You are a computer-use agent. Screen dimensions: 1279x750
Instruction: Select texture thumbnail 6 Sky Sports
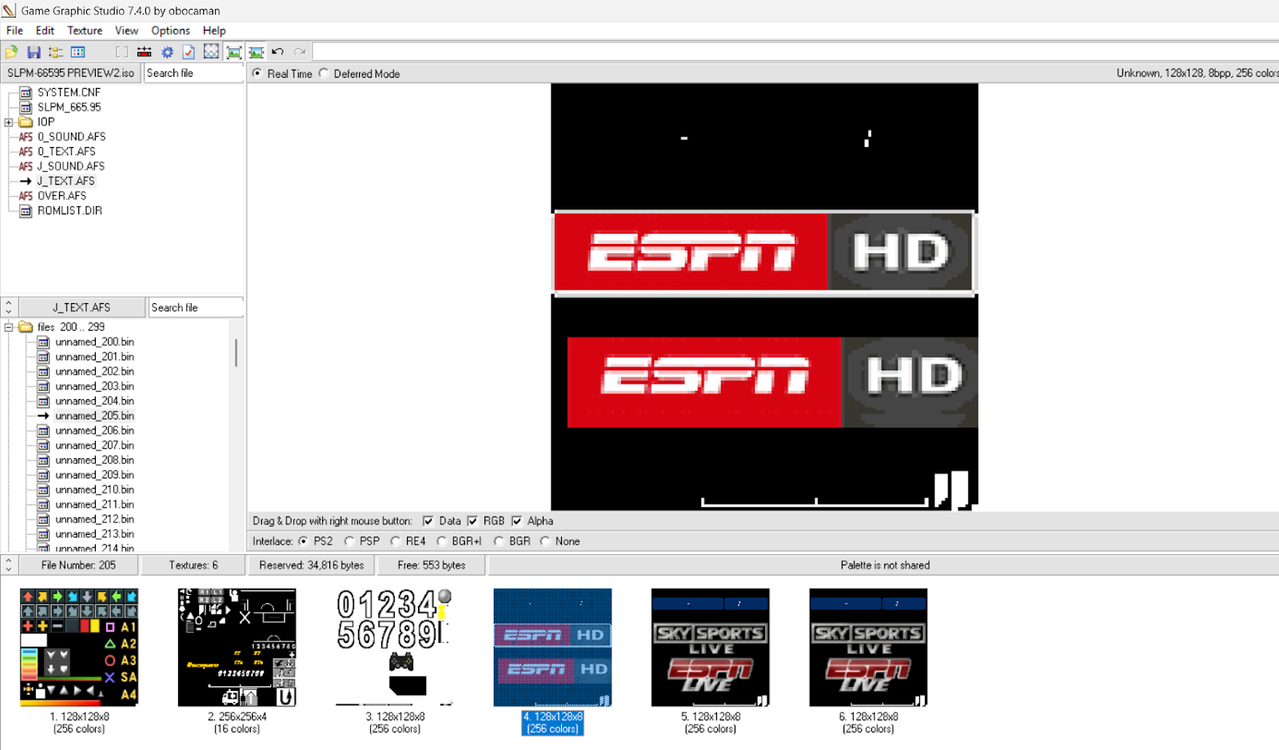pyautogui.click(x=868, y=647)
